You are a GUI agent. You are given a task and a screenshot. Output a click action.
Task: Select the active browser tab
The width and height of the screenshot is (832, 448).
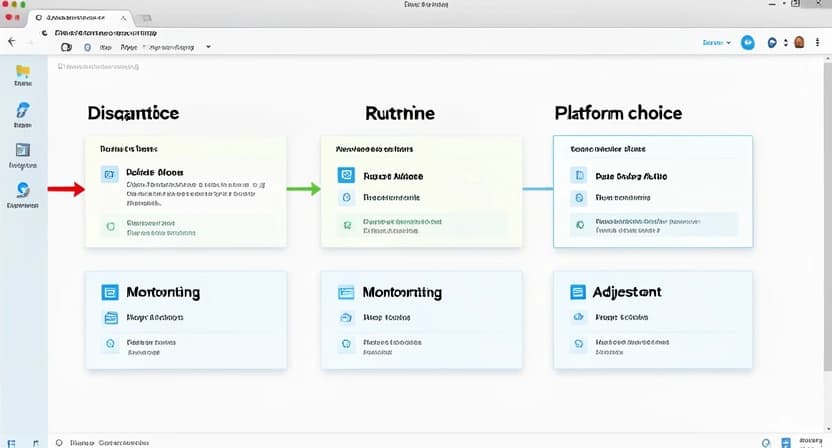[x=80, y=18]
